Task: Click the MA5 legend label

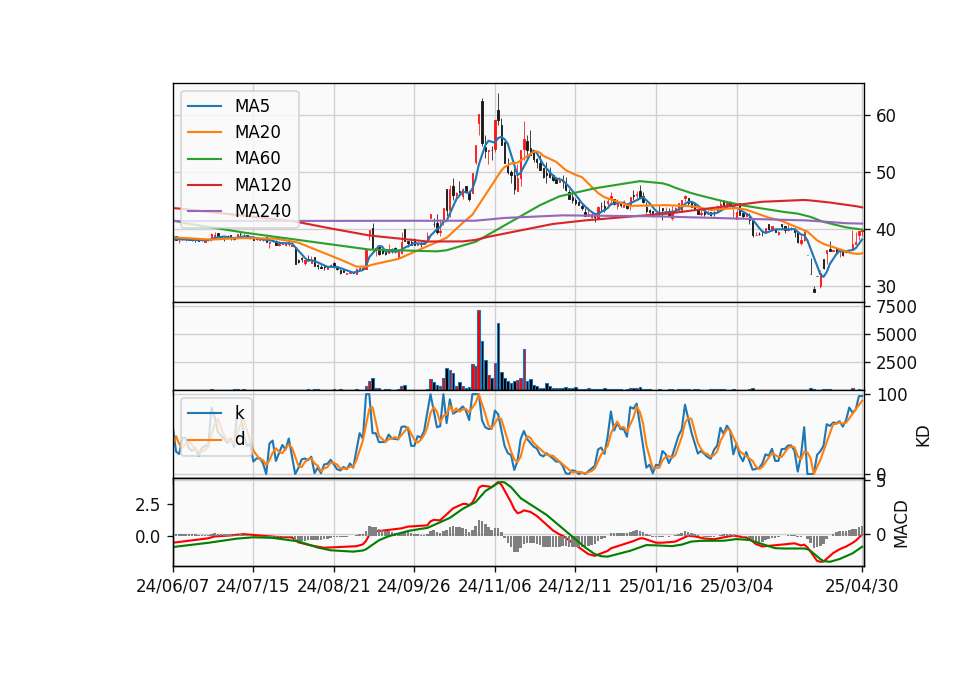Action: coord(252,106)
